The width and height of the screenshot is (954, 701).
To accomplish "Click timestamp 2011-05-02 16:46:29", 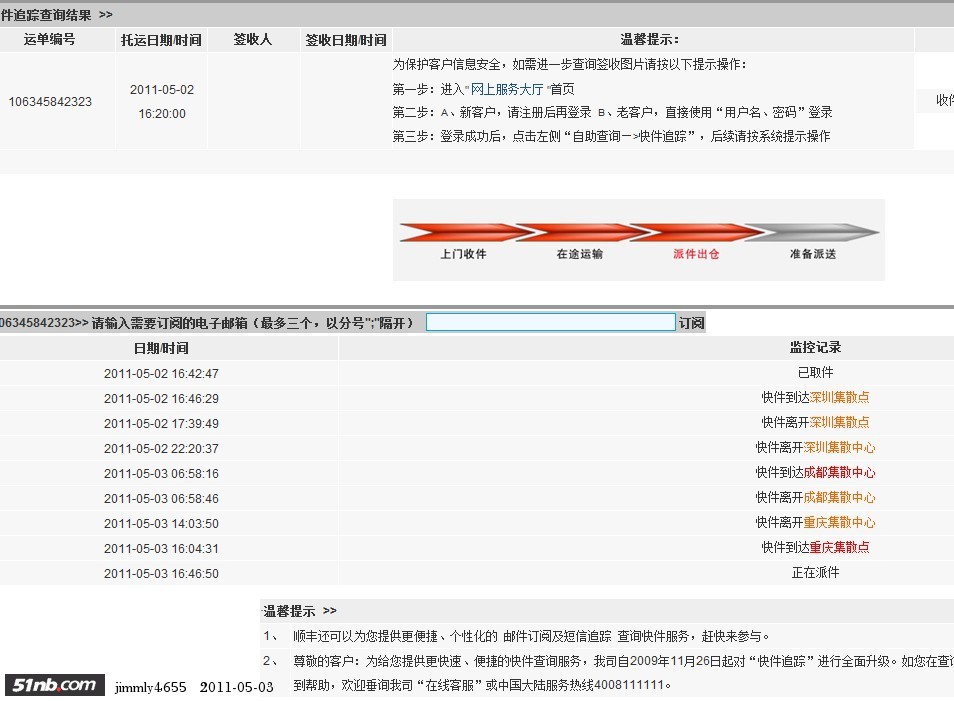I will click(161, 399).
